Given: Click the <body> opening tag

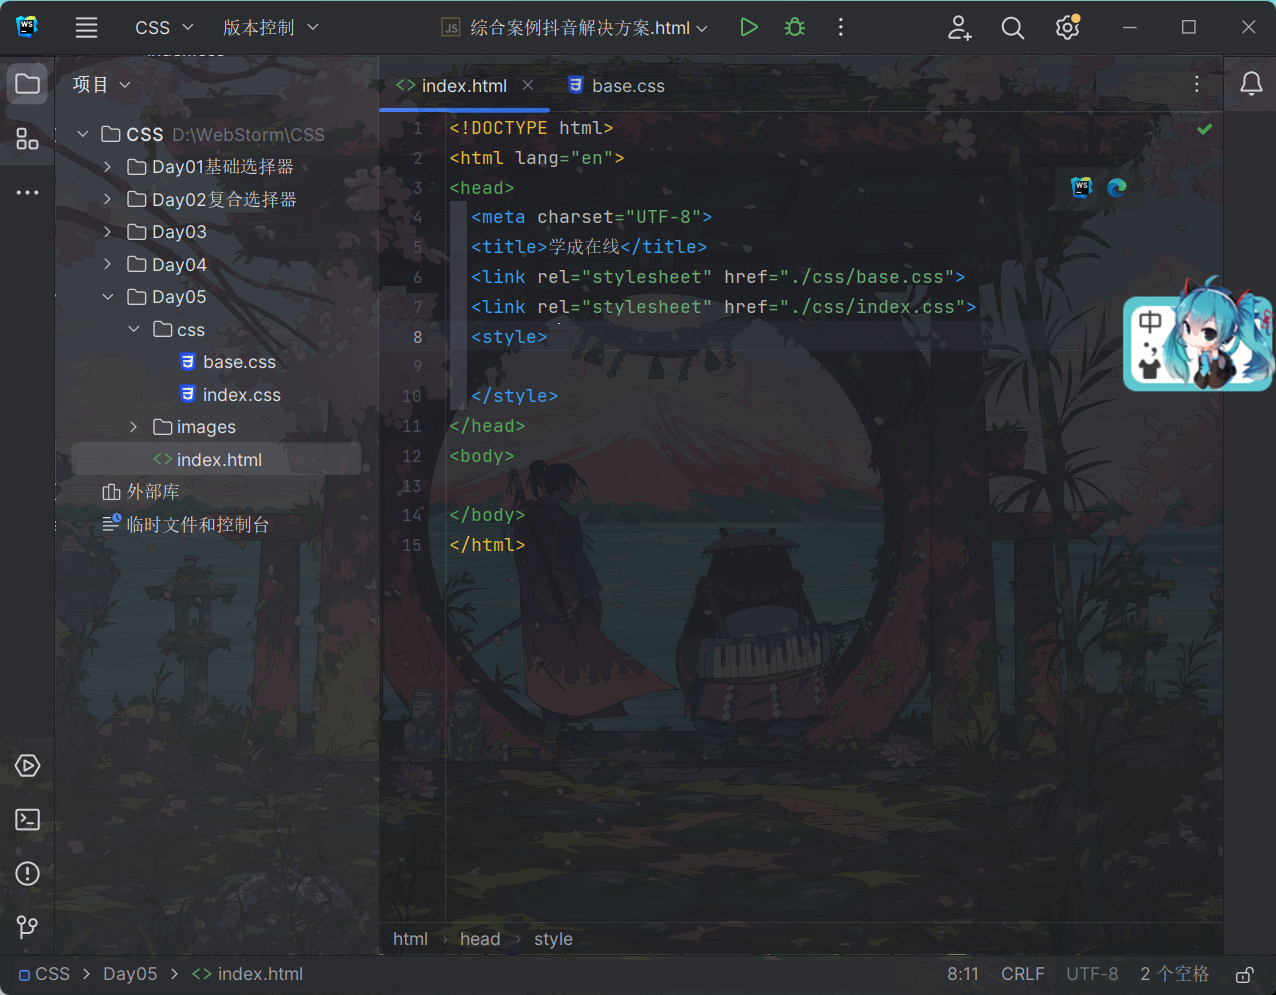Looking at the screenshot, I should coord(482,456).
